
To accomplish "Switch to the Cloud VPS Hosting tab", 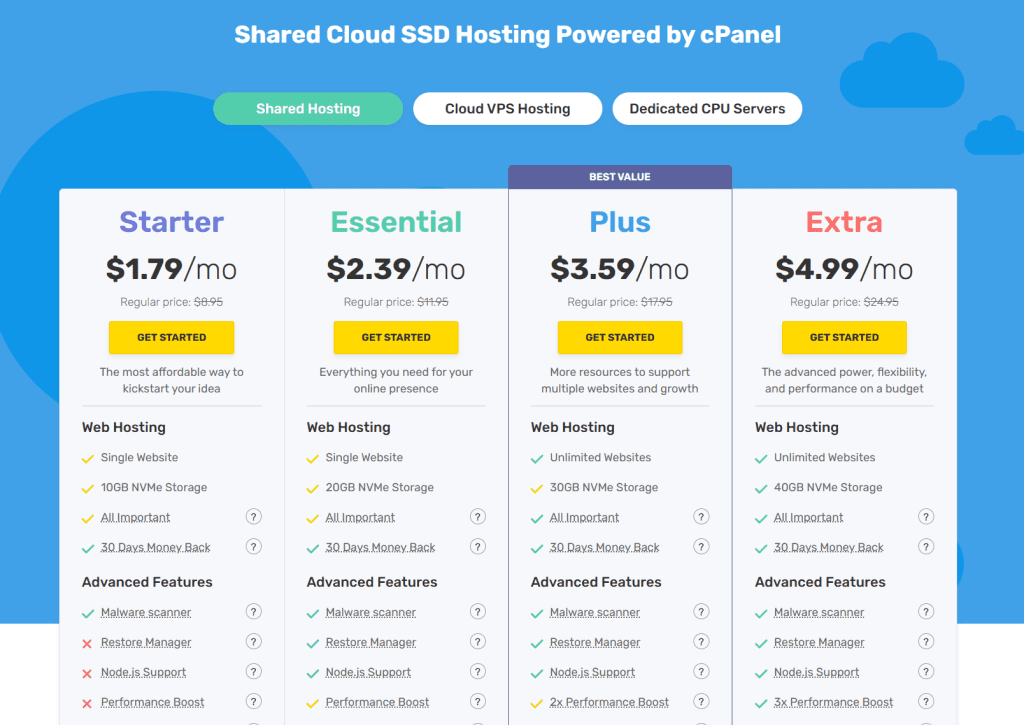I will point(507,108).
